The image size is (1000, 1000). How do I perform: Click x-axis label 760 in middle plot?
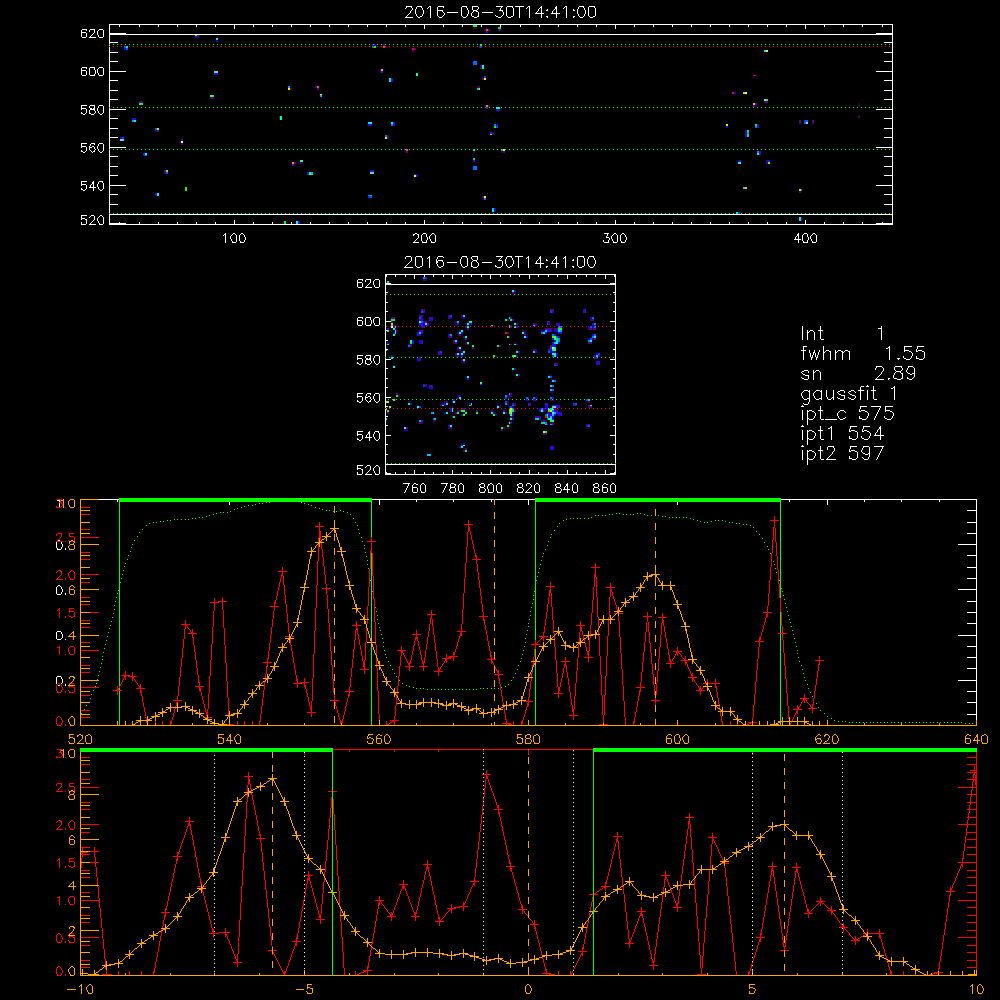(x=415, y=489)
